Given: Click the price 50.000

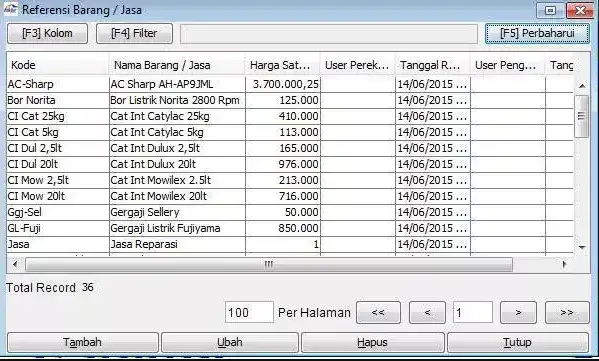Looking at the screenshot, I should tap(302, 212).
